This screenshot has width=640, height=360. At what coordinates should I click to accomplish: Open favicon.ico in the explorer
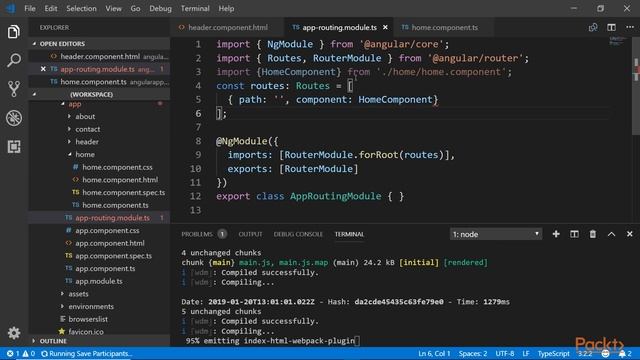pos(86,331)
